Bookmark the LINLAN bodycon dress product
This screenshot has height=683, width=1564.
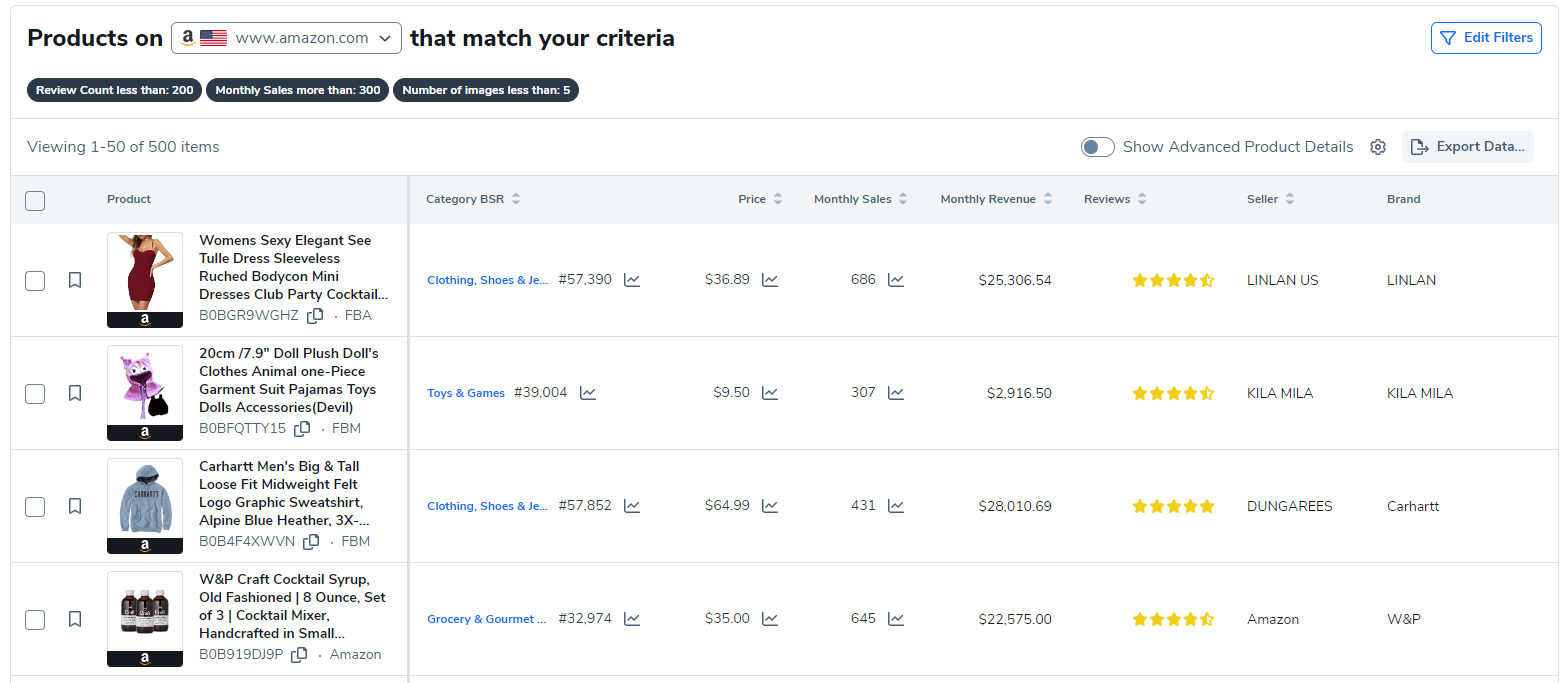pyautogui.click(x=75, y=280)
